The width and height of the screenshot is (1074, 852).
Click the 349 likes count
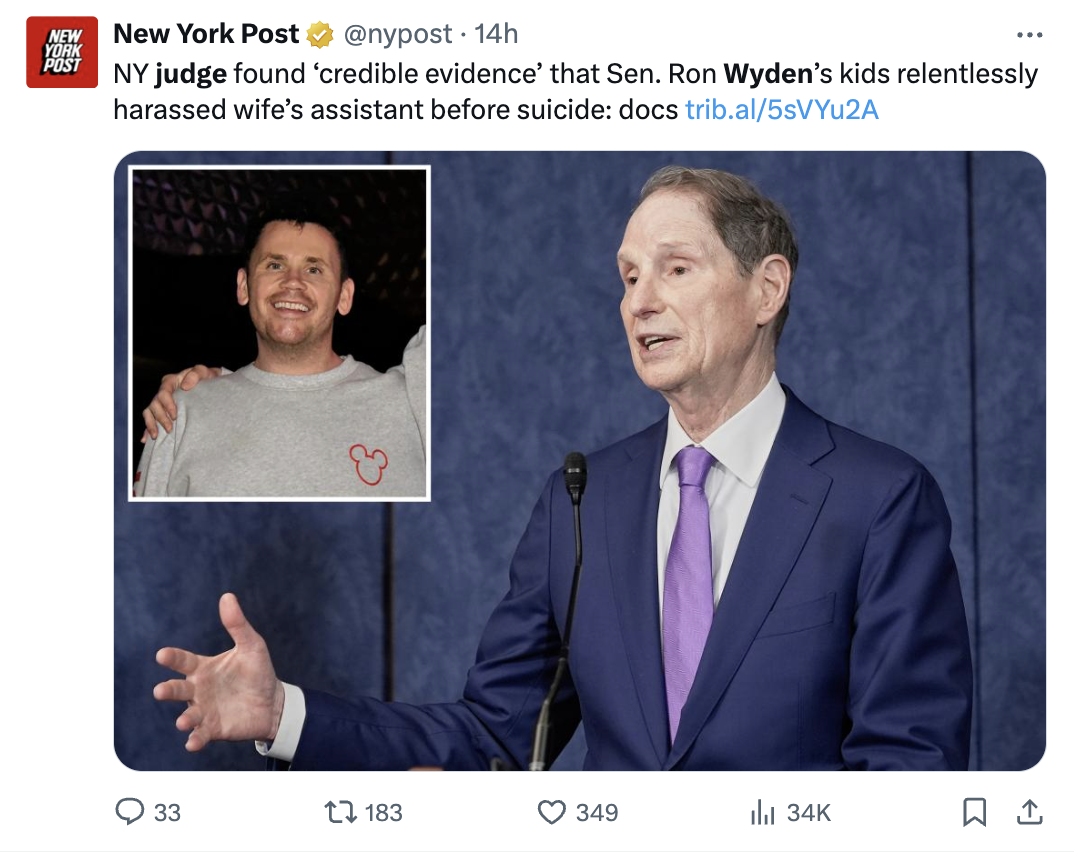click(x=596, y=813)
